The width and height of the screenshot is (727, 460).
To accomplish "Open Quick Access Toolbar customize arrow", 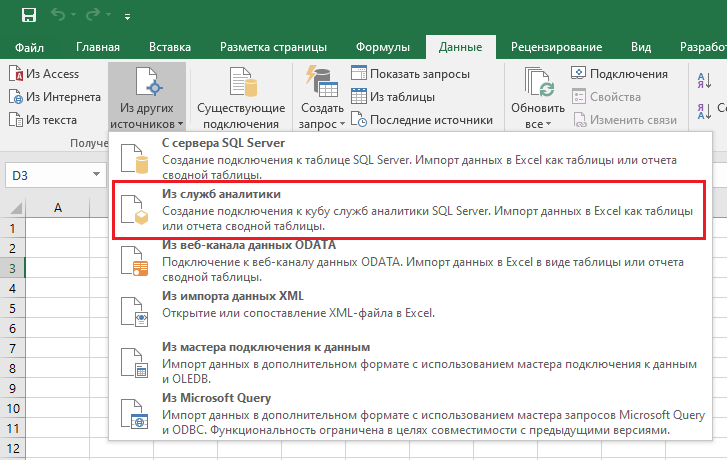I will click(x=126, y=17).
